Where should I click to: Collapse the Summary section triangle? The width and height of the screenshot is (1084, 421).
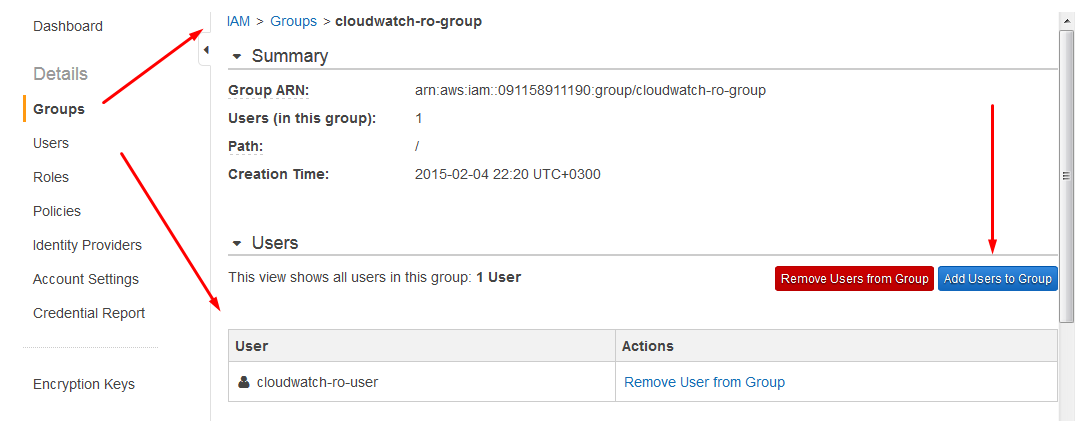click(237, 57)
